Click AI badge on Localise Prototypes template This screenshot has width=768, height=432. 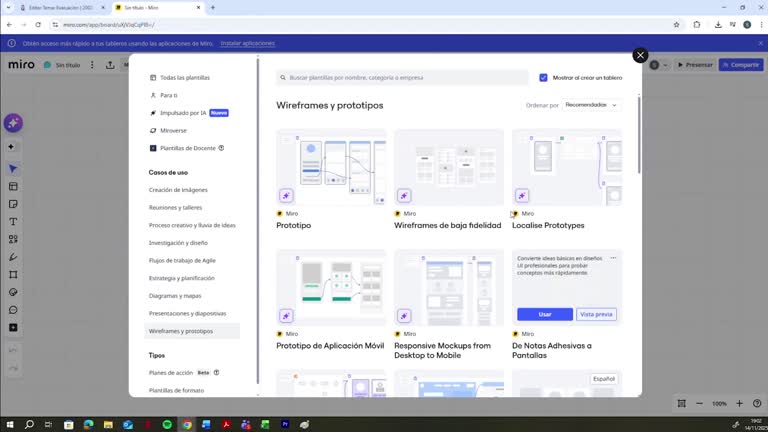(522, 196)
